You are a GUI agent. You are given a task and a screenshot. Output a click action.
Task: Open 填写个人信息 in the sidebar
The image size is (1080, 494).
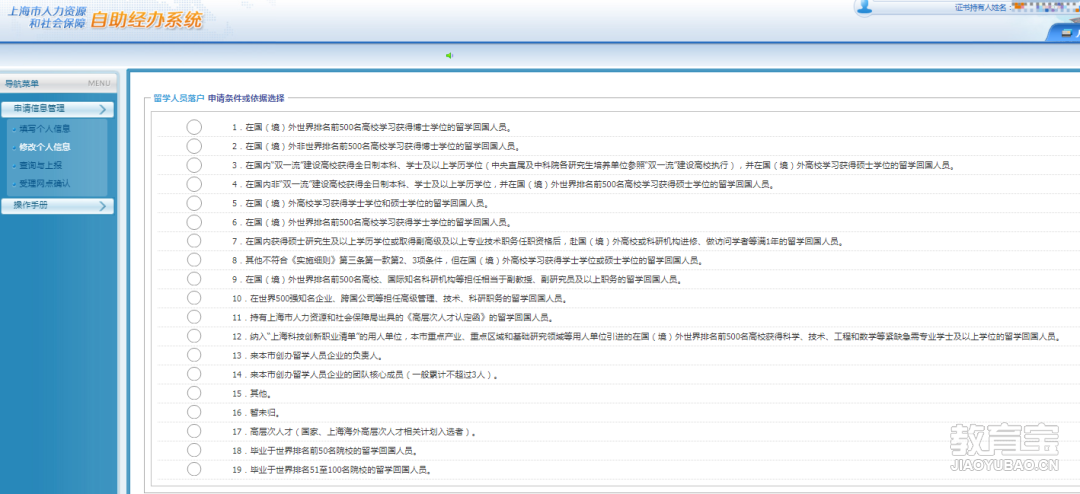[44, 129]
